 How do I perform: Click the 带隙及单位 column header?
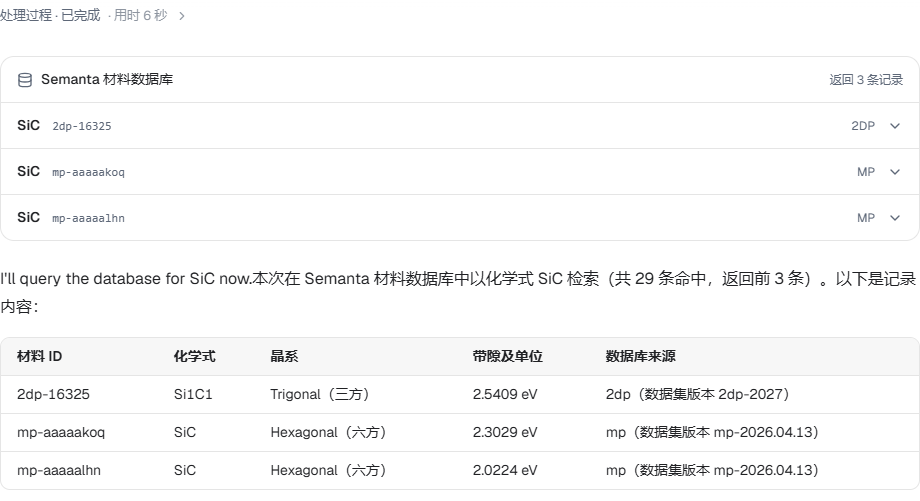(508, 356)
